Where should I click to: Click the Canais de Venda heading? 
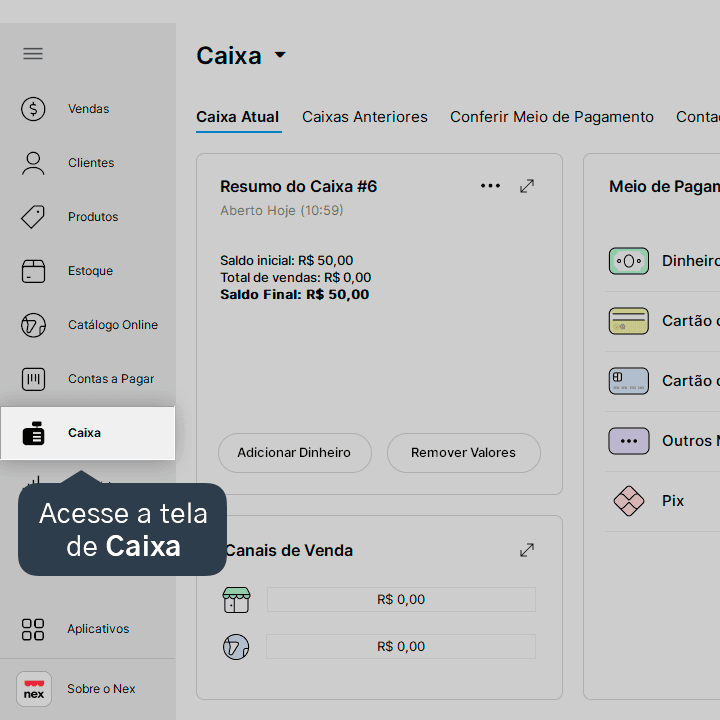coord(290,550)
